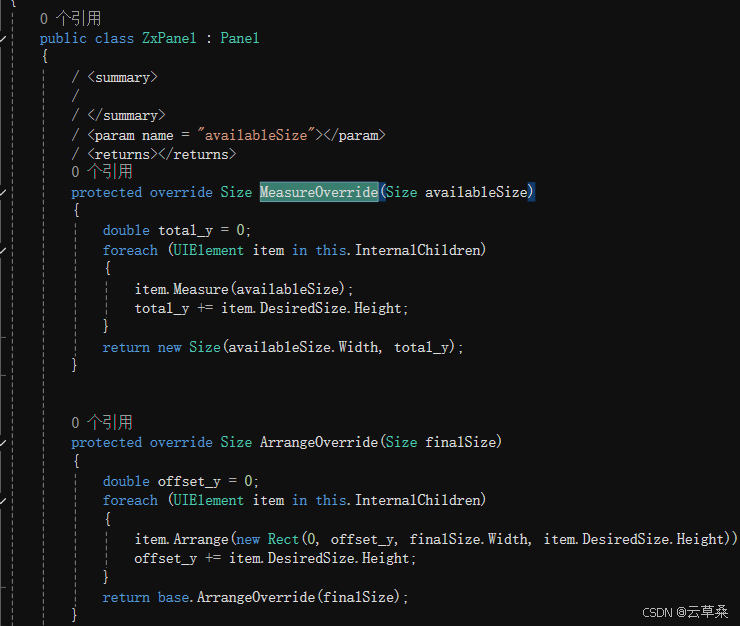Viewport: 740px width, 626px height.
Task: Click the closing </summary> comment tag
Action: click(126, 115)
